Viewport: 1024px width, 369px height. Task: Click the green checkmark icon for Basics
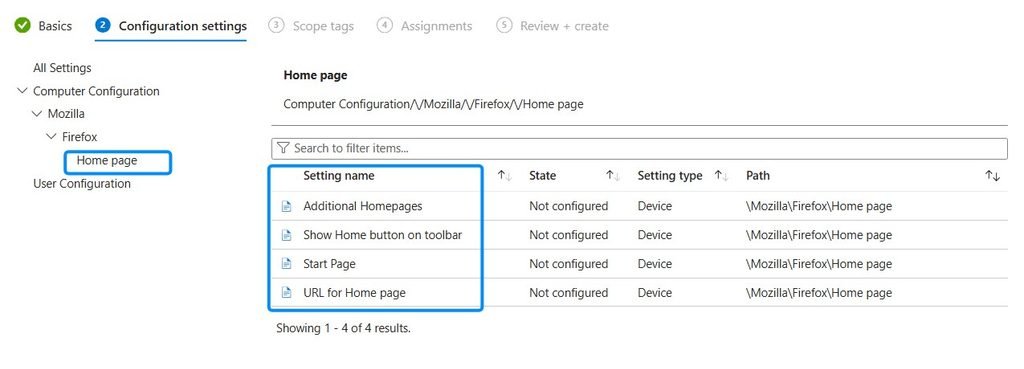[x=23, y=25]
